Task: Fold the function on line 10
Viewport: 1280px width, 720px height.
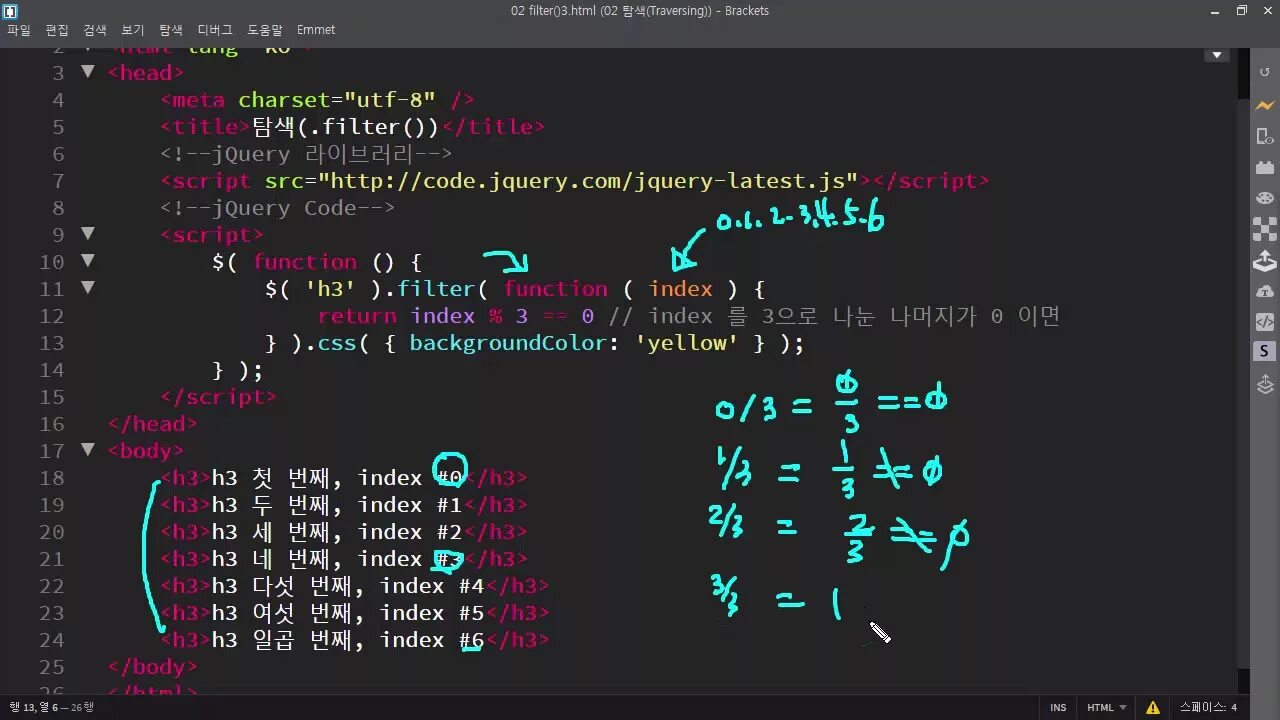Action: click(88, 261)
